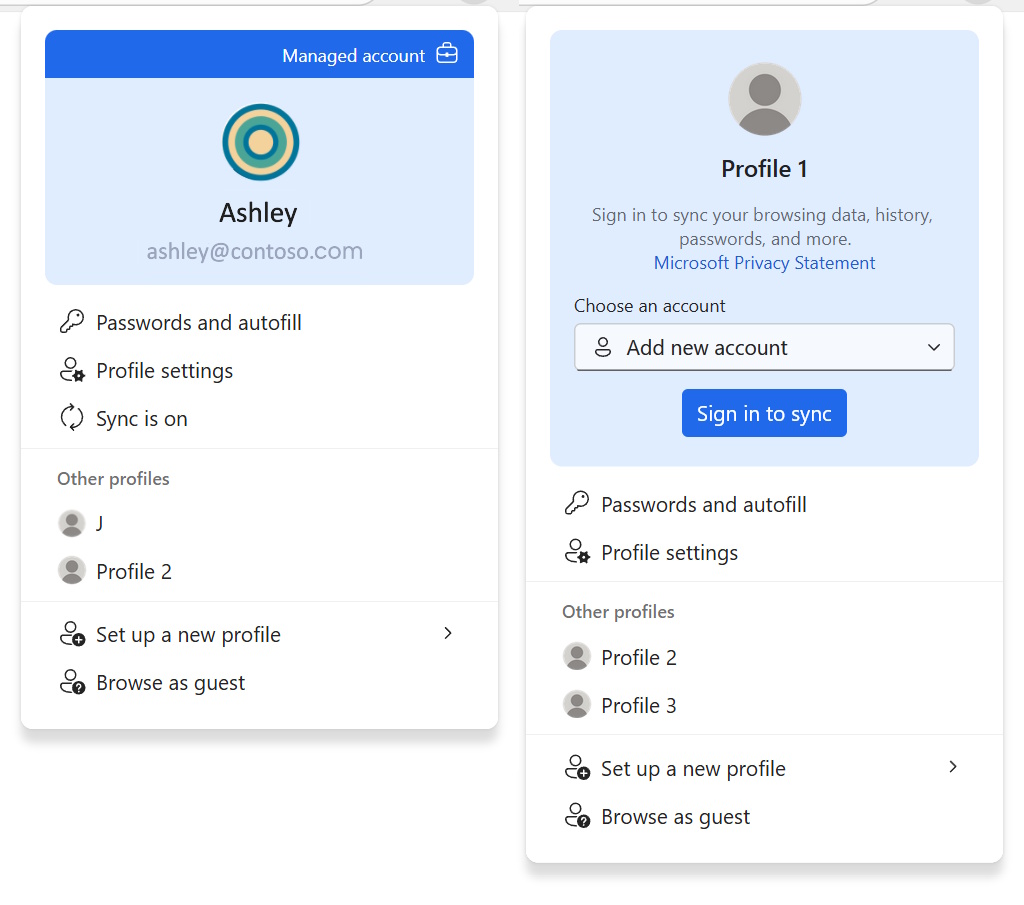
Task: Click the Managed account briefcase icon
Action: click(447, 55)
